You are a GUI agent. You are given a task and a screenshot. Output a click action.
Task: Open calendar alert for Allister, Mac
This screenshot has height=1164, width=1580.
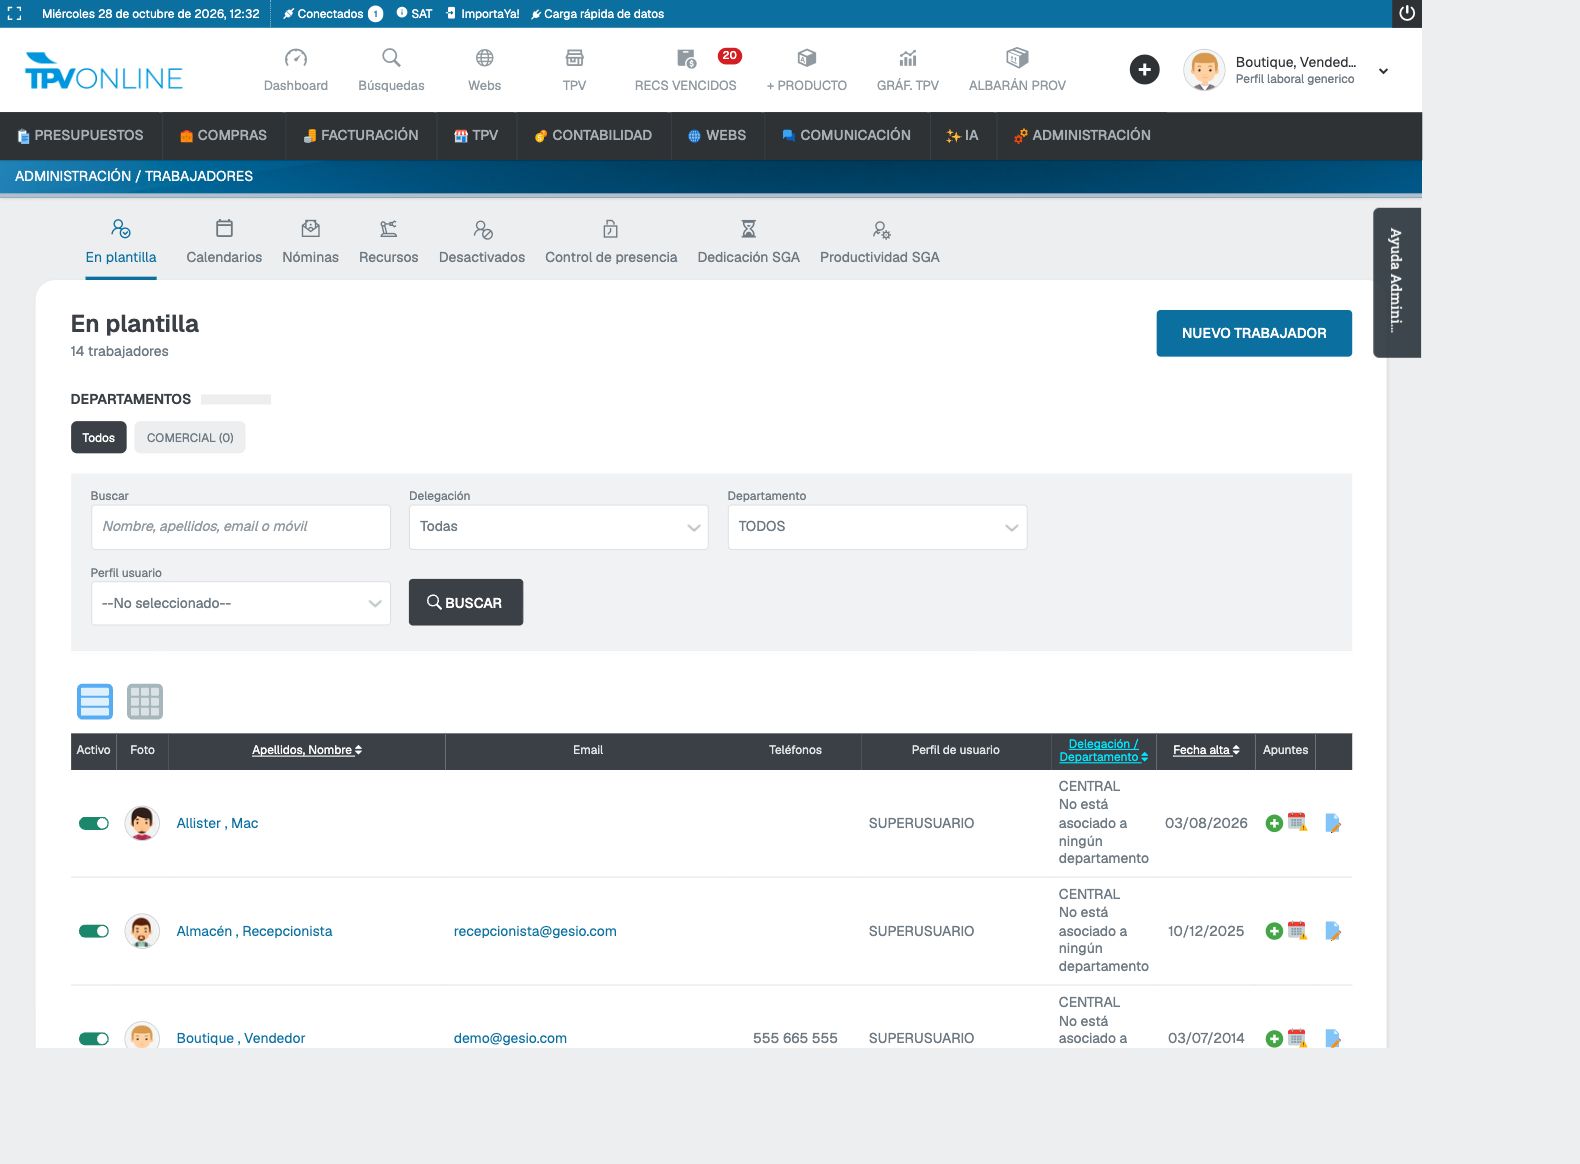1298,823
